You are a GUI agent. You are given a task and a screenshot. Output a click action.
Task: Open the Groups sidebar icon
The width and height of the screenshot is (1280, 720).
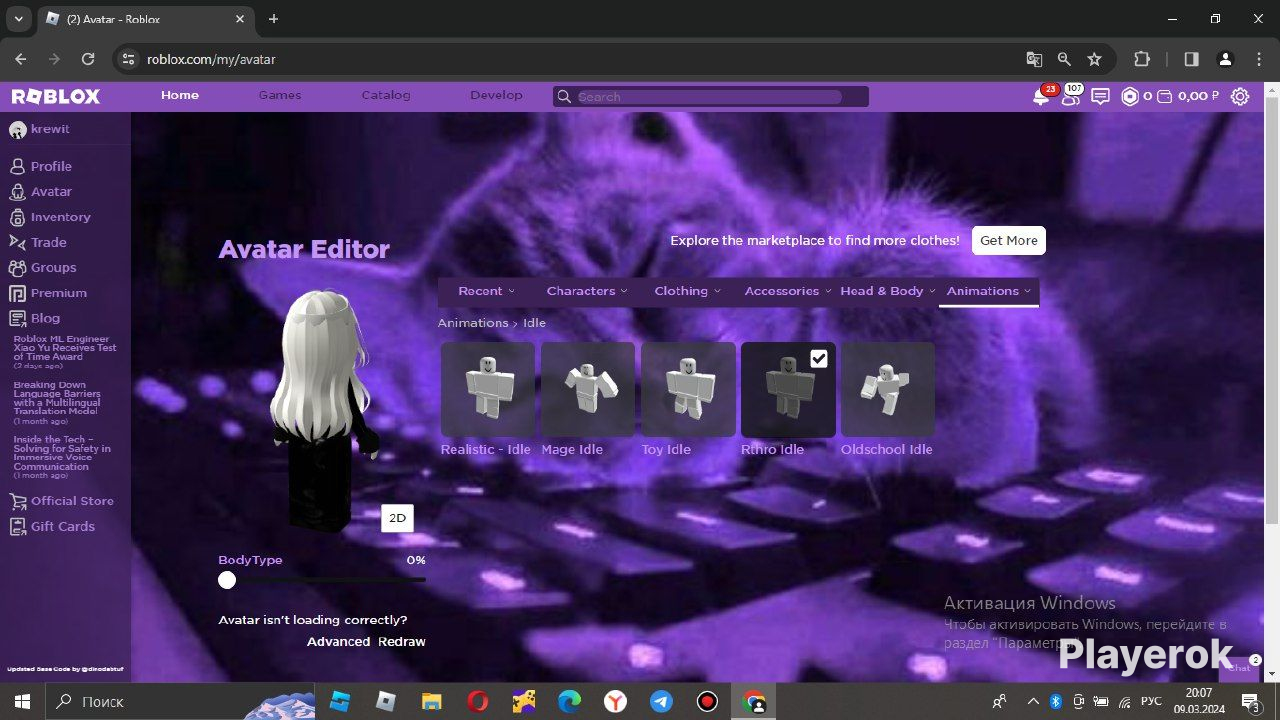coord(17,268)
